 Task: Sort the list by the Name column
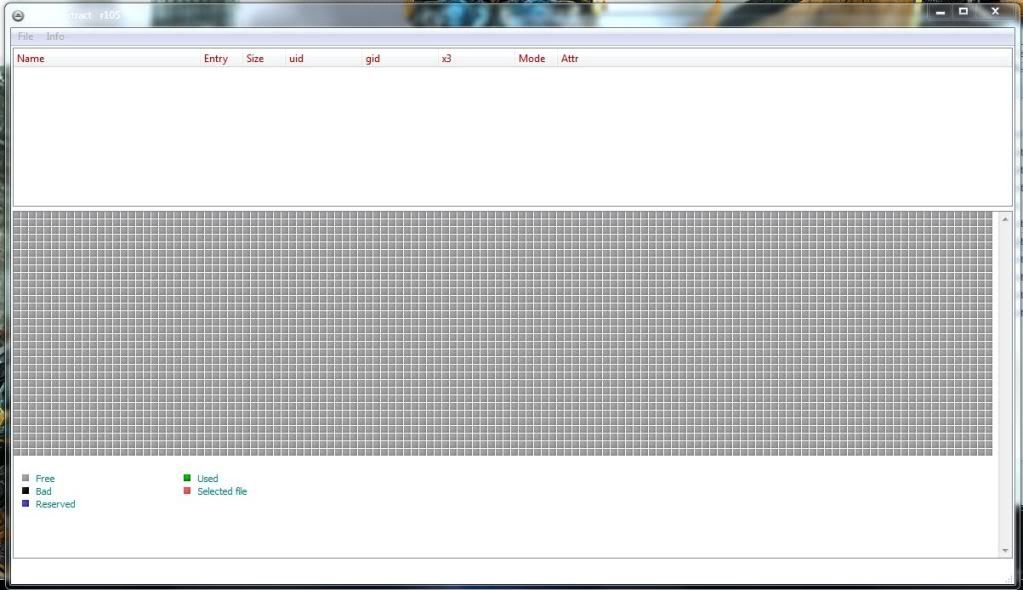pyautogui.click(x=31, y=59)
